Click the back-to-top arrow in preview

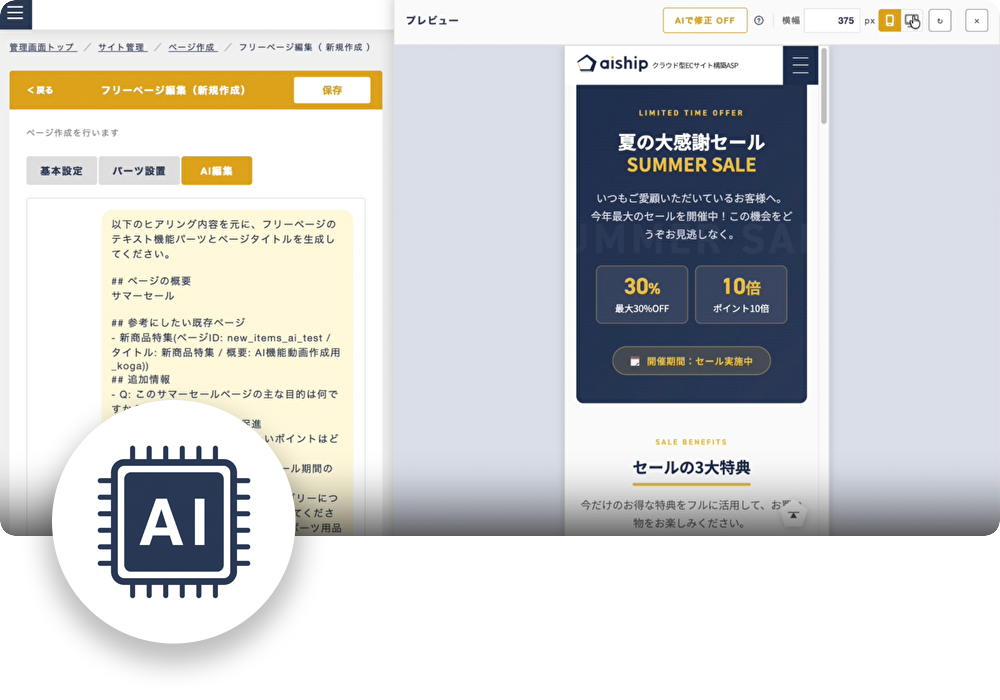click(793, 514)
